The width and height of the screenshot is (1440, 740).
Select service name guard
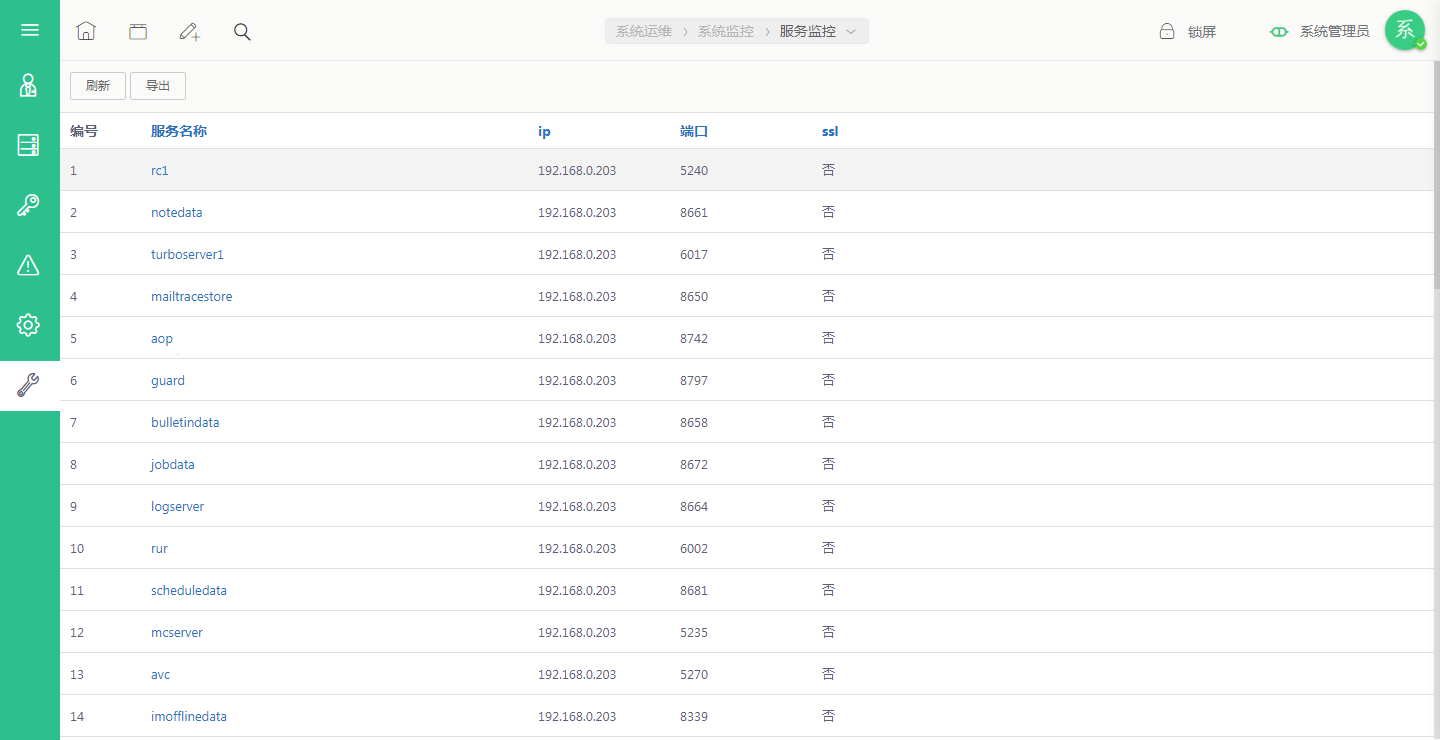pyautogui.click(x=168, y=381)
